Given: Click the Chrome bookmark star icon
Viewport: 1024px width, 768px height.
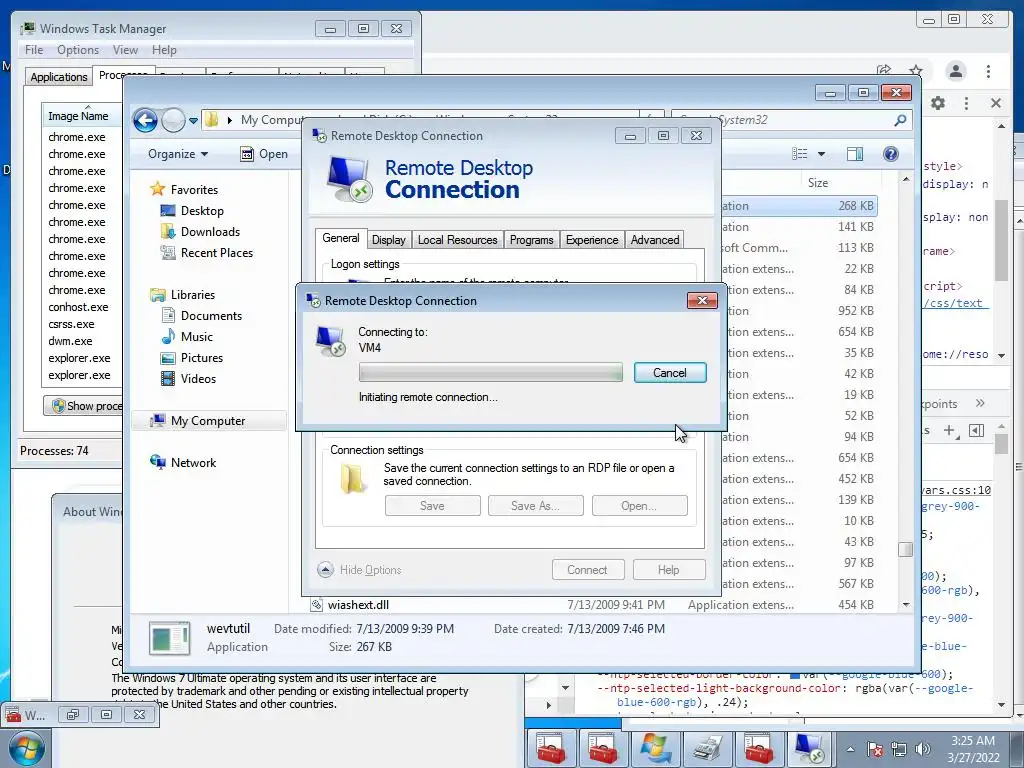Looking at the screenshot, I should 916,71.
